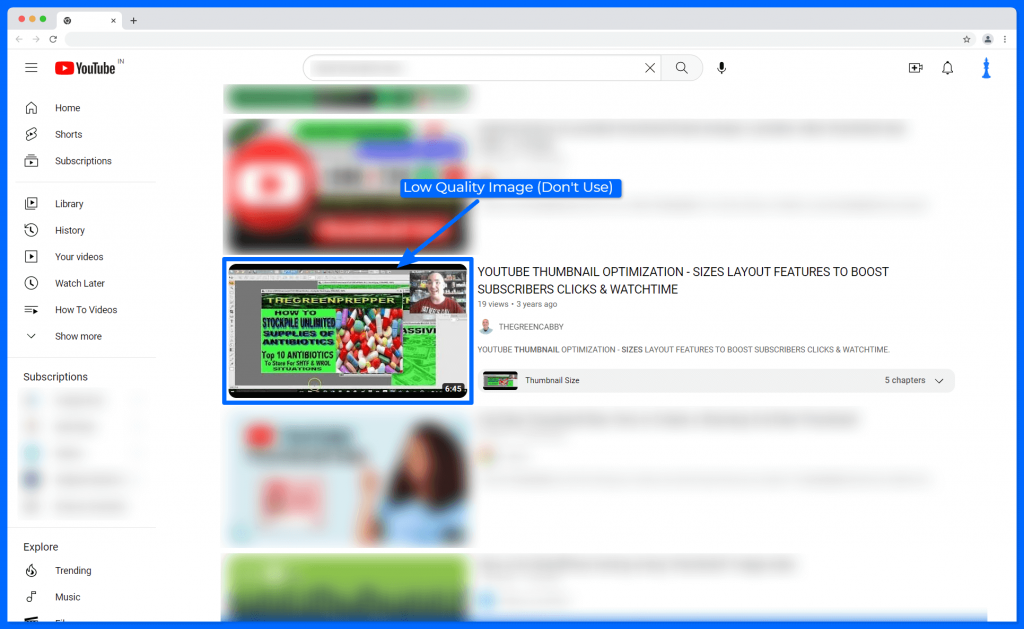1024x629 pixels.
Task: Start voice search with microphone
Action: [721, 68]
